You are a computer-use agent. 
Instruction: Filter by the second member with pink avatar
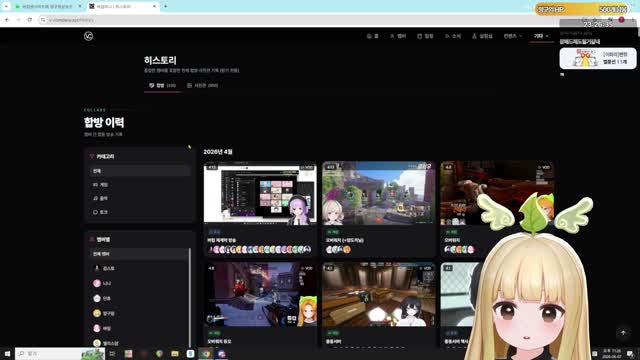[138, 283]
